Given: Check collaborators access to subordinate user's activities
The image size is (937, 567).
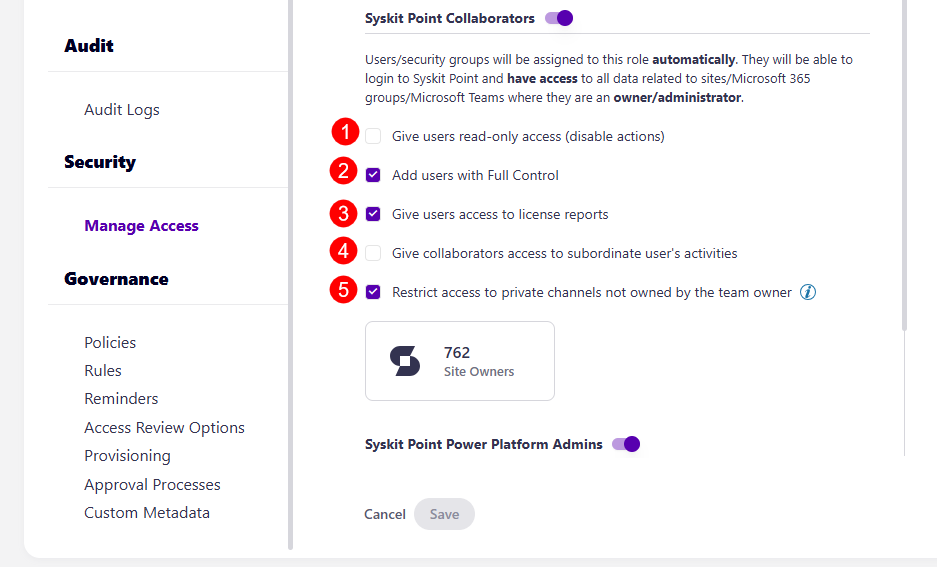Looking at the screenshot, I should click(373, 253).
